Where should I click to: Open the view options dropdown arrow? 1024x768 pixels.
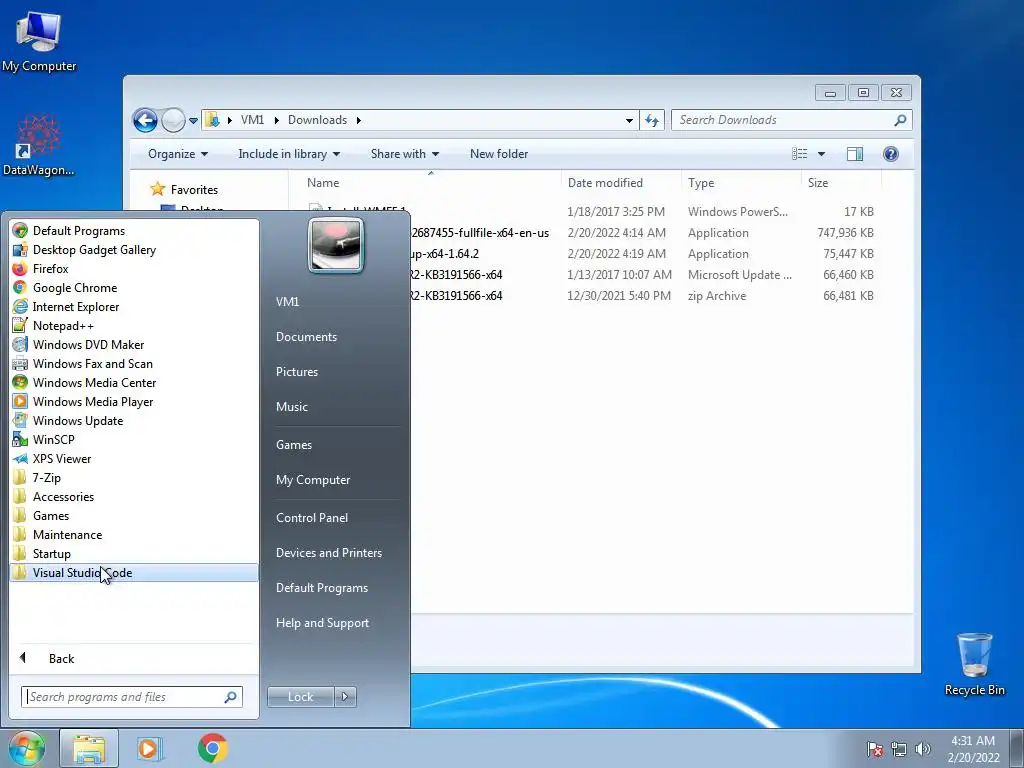822,154
